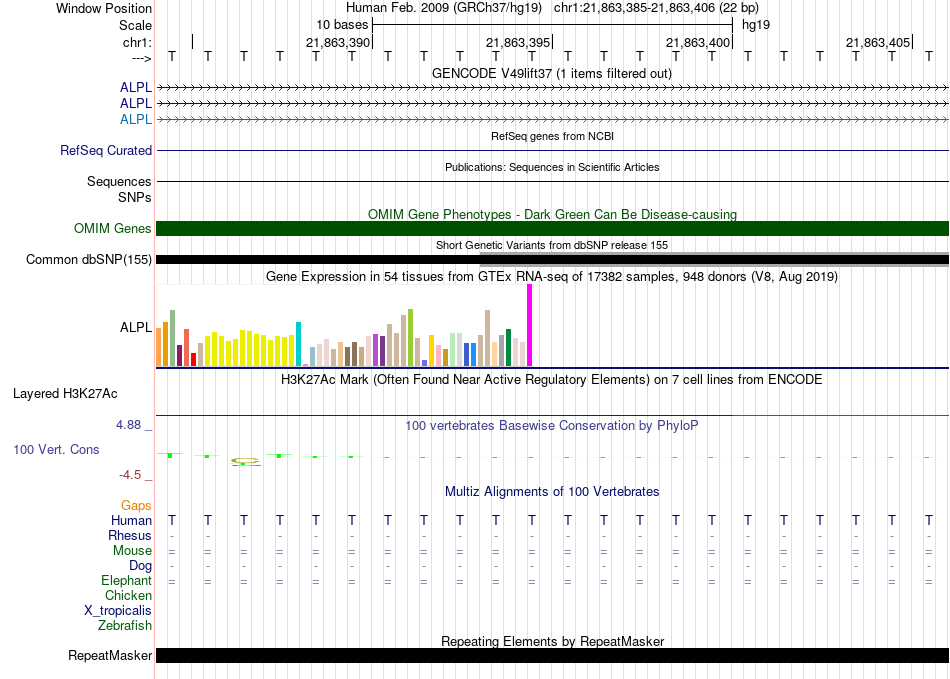The height and width of the screenshot is (679, 950).
Task: Click the OMIM Genes track label
Action: [x=113, y=229]
